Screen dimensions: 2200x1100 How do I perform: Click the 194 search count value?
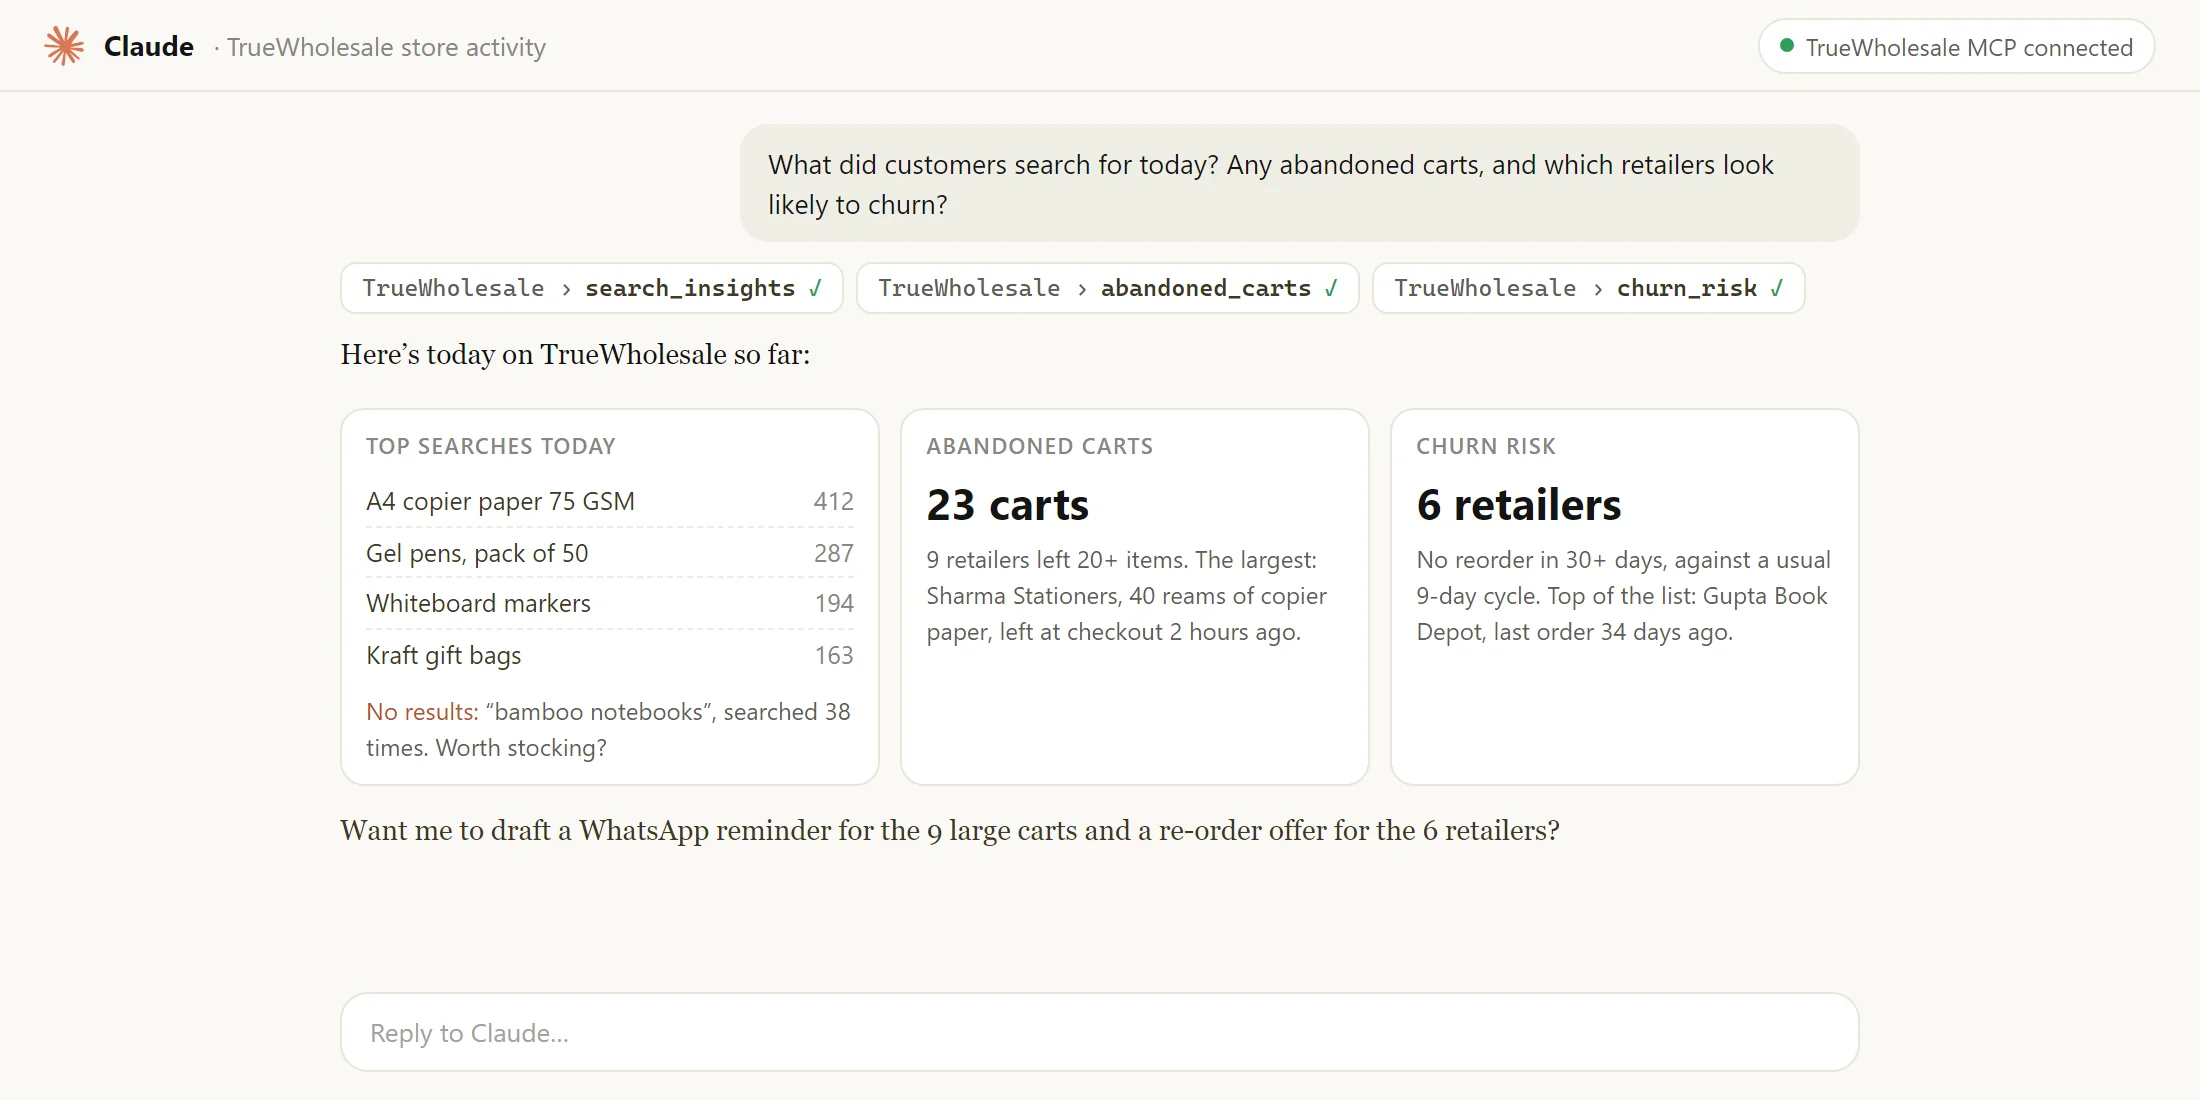click(833, 603)
